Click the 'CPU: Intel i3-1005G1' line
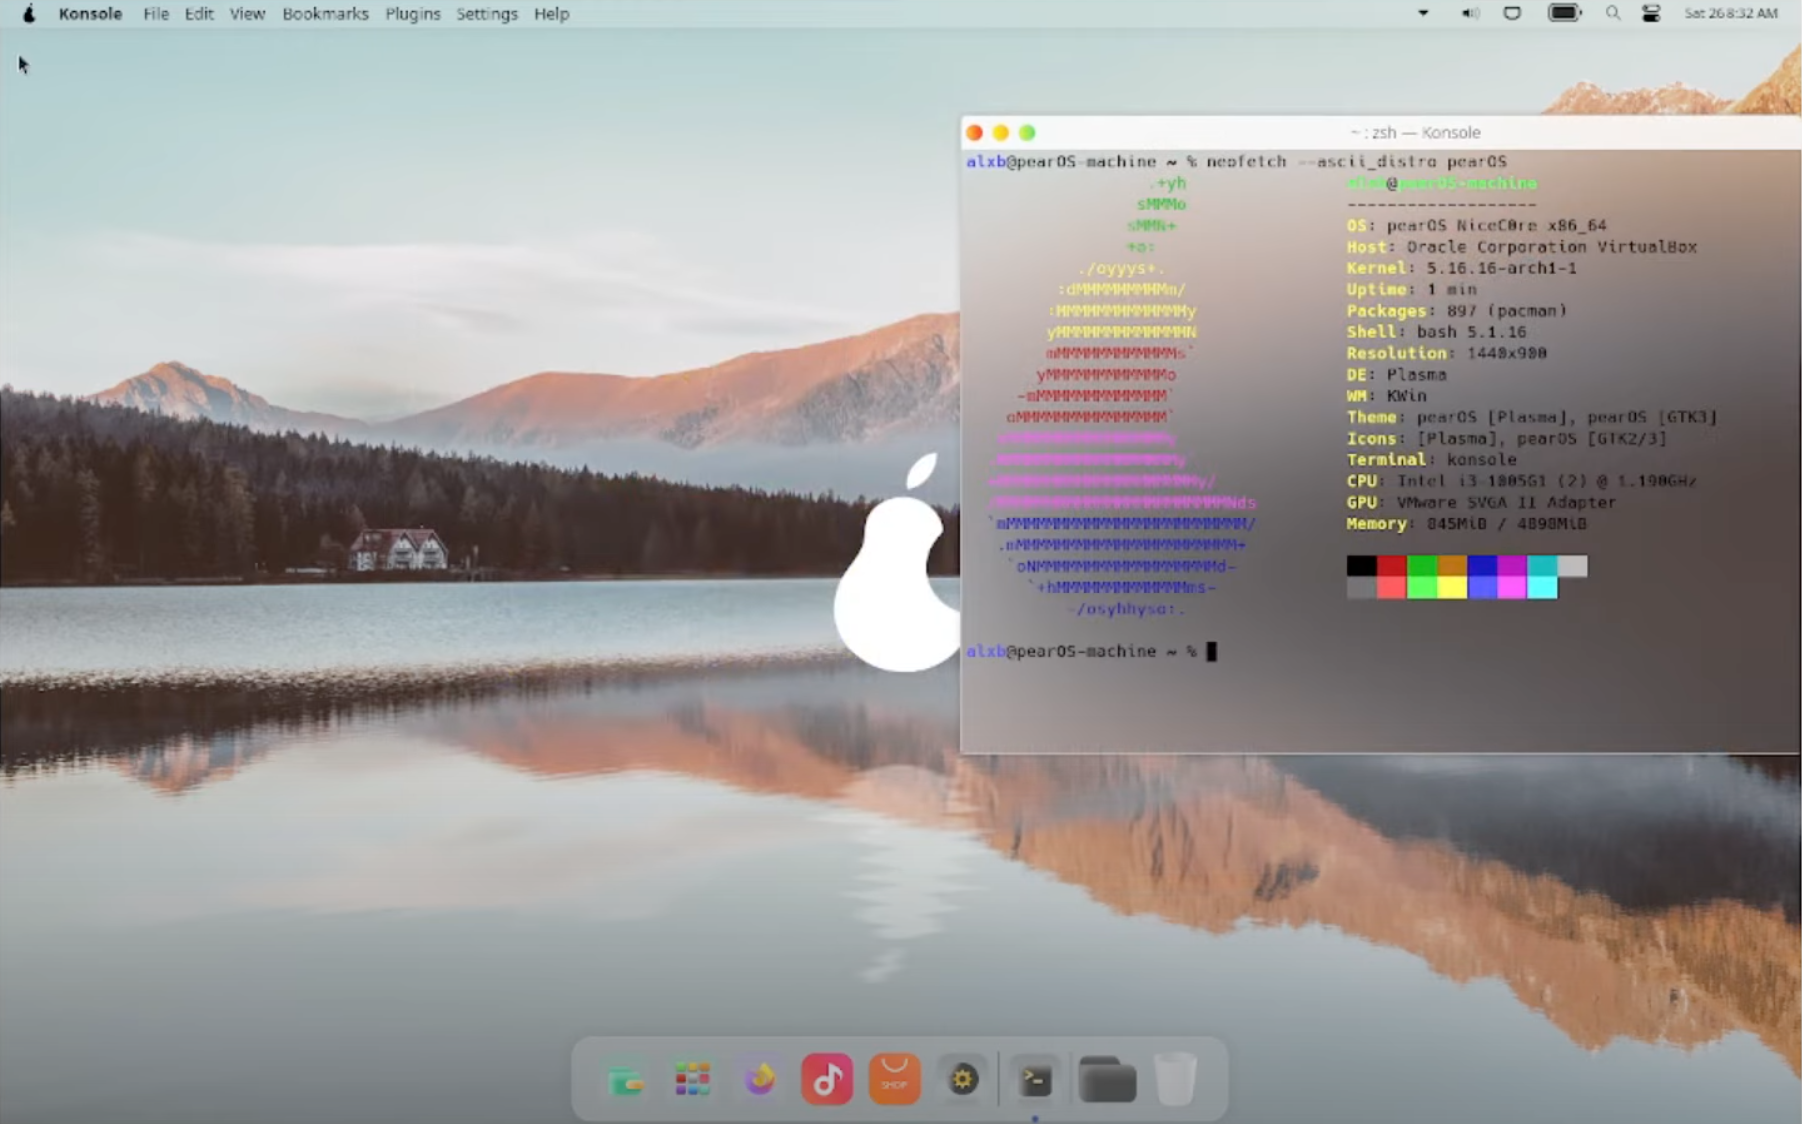This screenshot has width=1802, height=1124. click(1522, 481)
